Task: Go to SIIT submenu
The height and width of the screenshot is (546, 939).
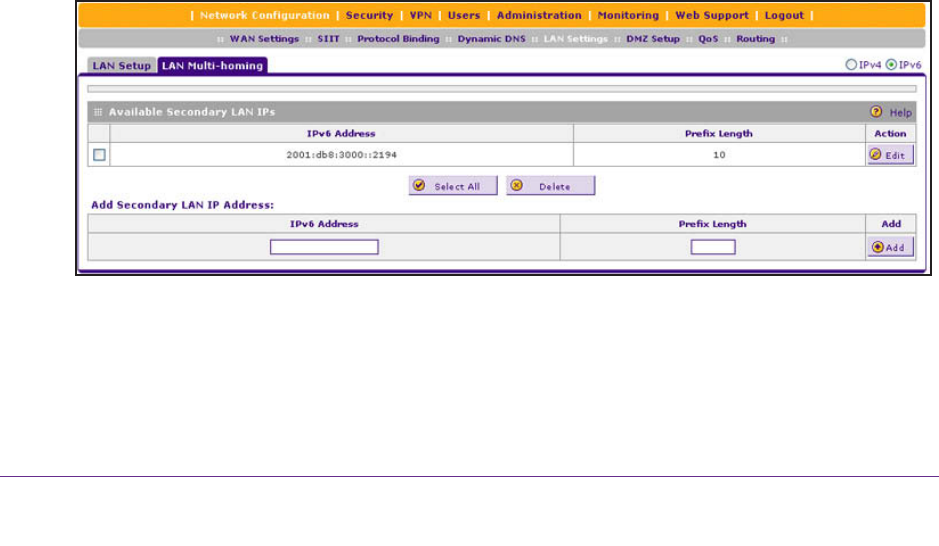Action: pyautogui.click(x=328, y=39)
